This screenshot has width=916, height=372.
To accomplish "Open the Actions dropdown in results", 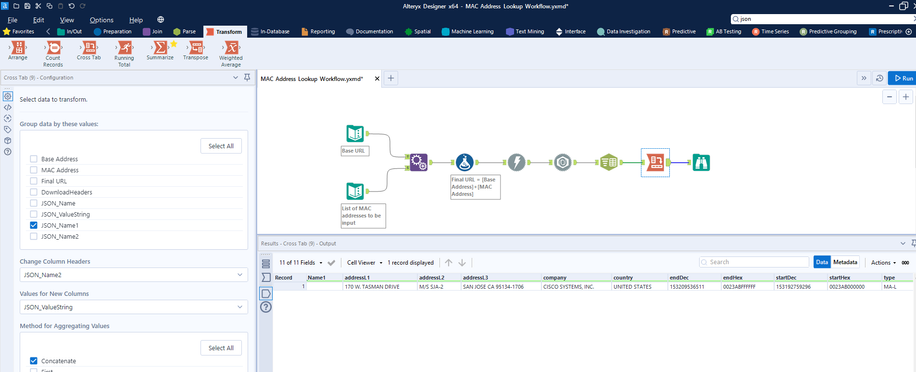I will [883, 263].
